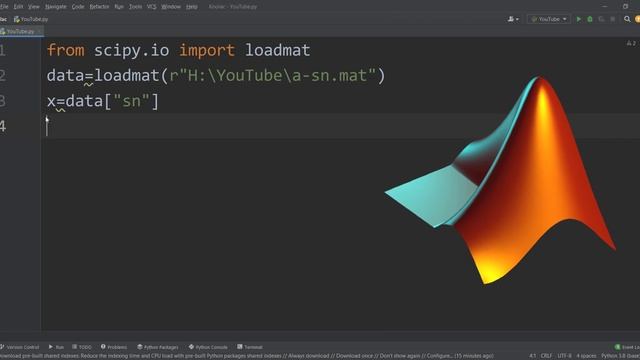
Task: Open the warnings inspection indicator in the editor
Action: [631, 43]
